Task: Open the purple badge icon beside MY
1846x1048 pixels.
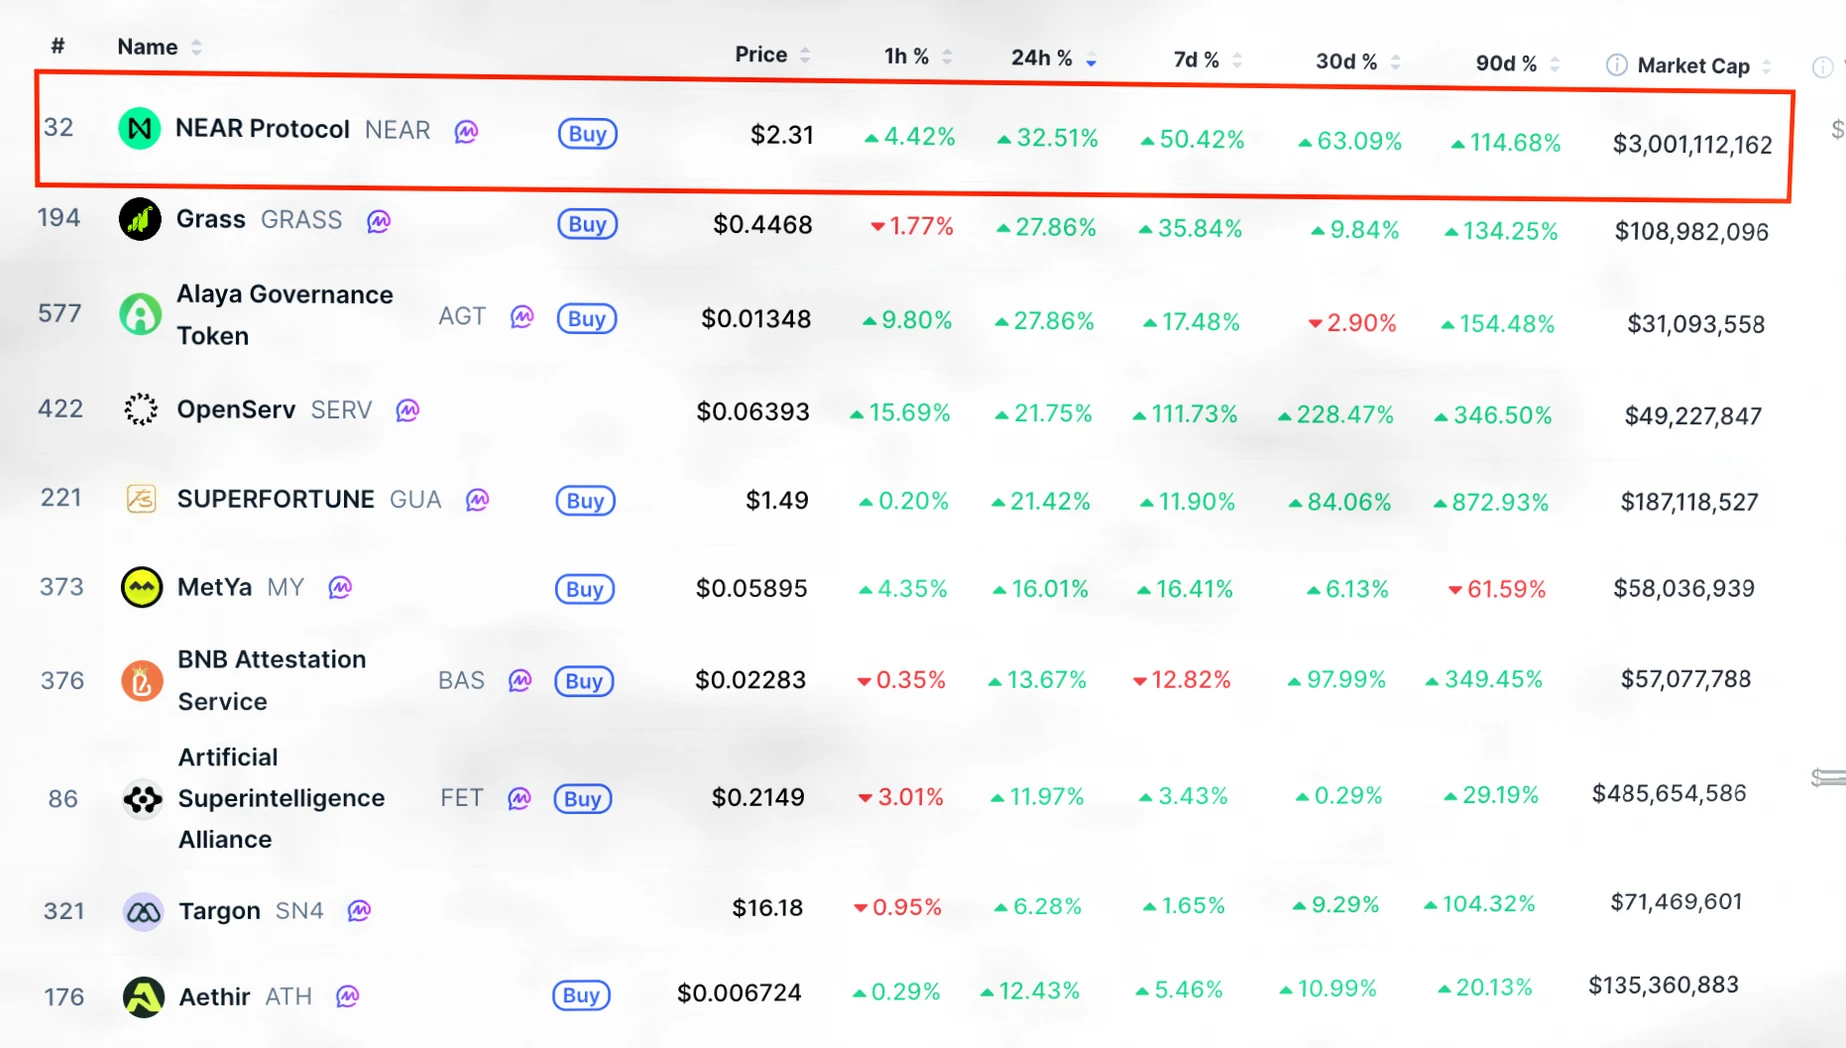Action: click(340, 587)
